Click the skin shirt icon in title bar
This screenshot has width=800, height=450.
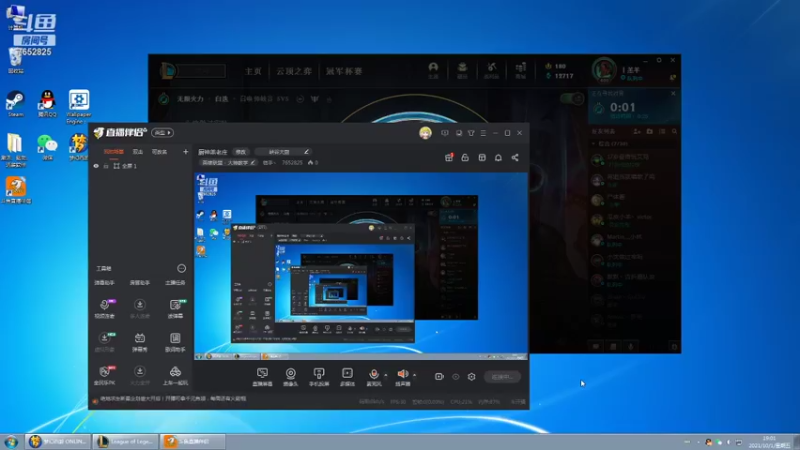[x=471, y=133]
